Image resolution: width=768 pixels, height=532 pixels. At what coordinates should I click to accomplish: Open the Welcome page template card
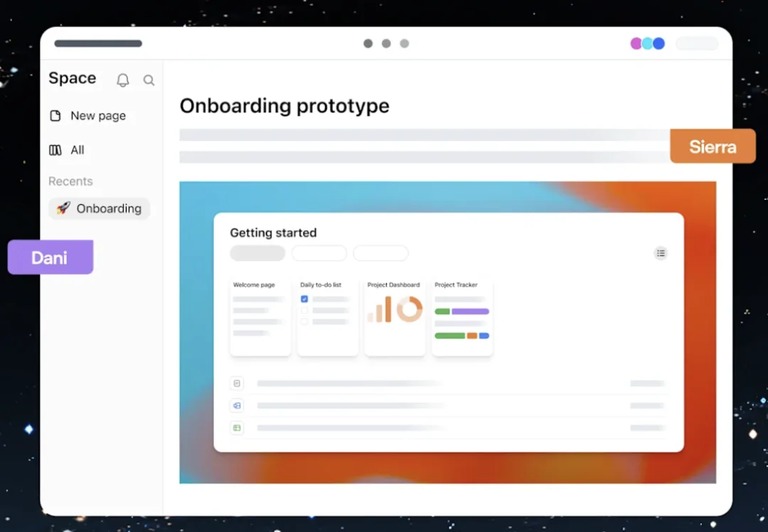click(261, 317)
